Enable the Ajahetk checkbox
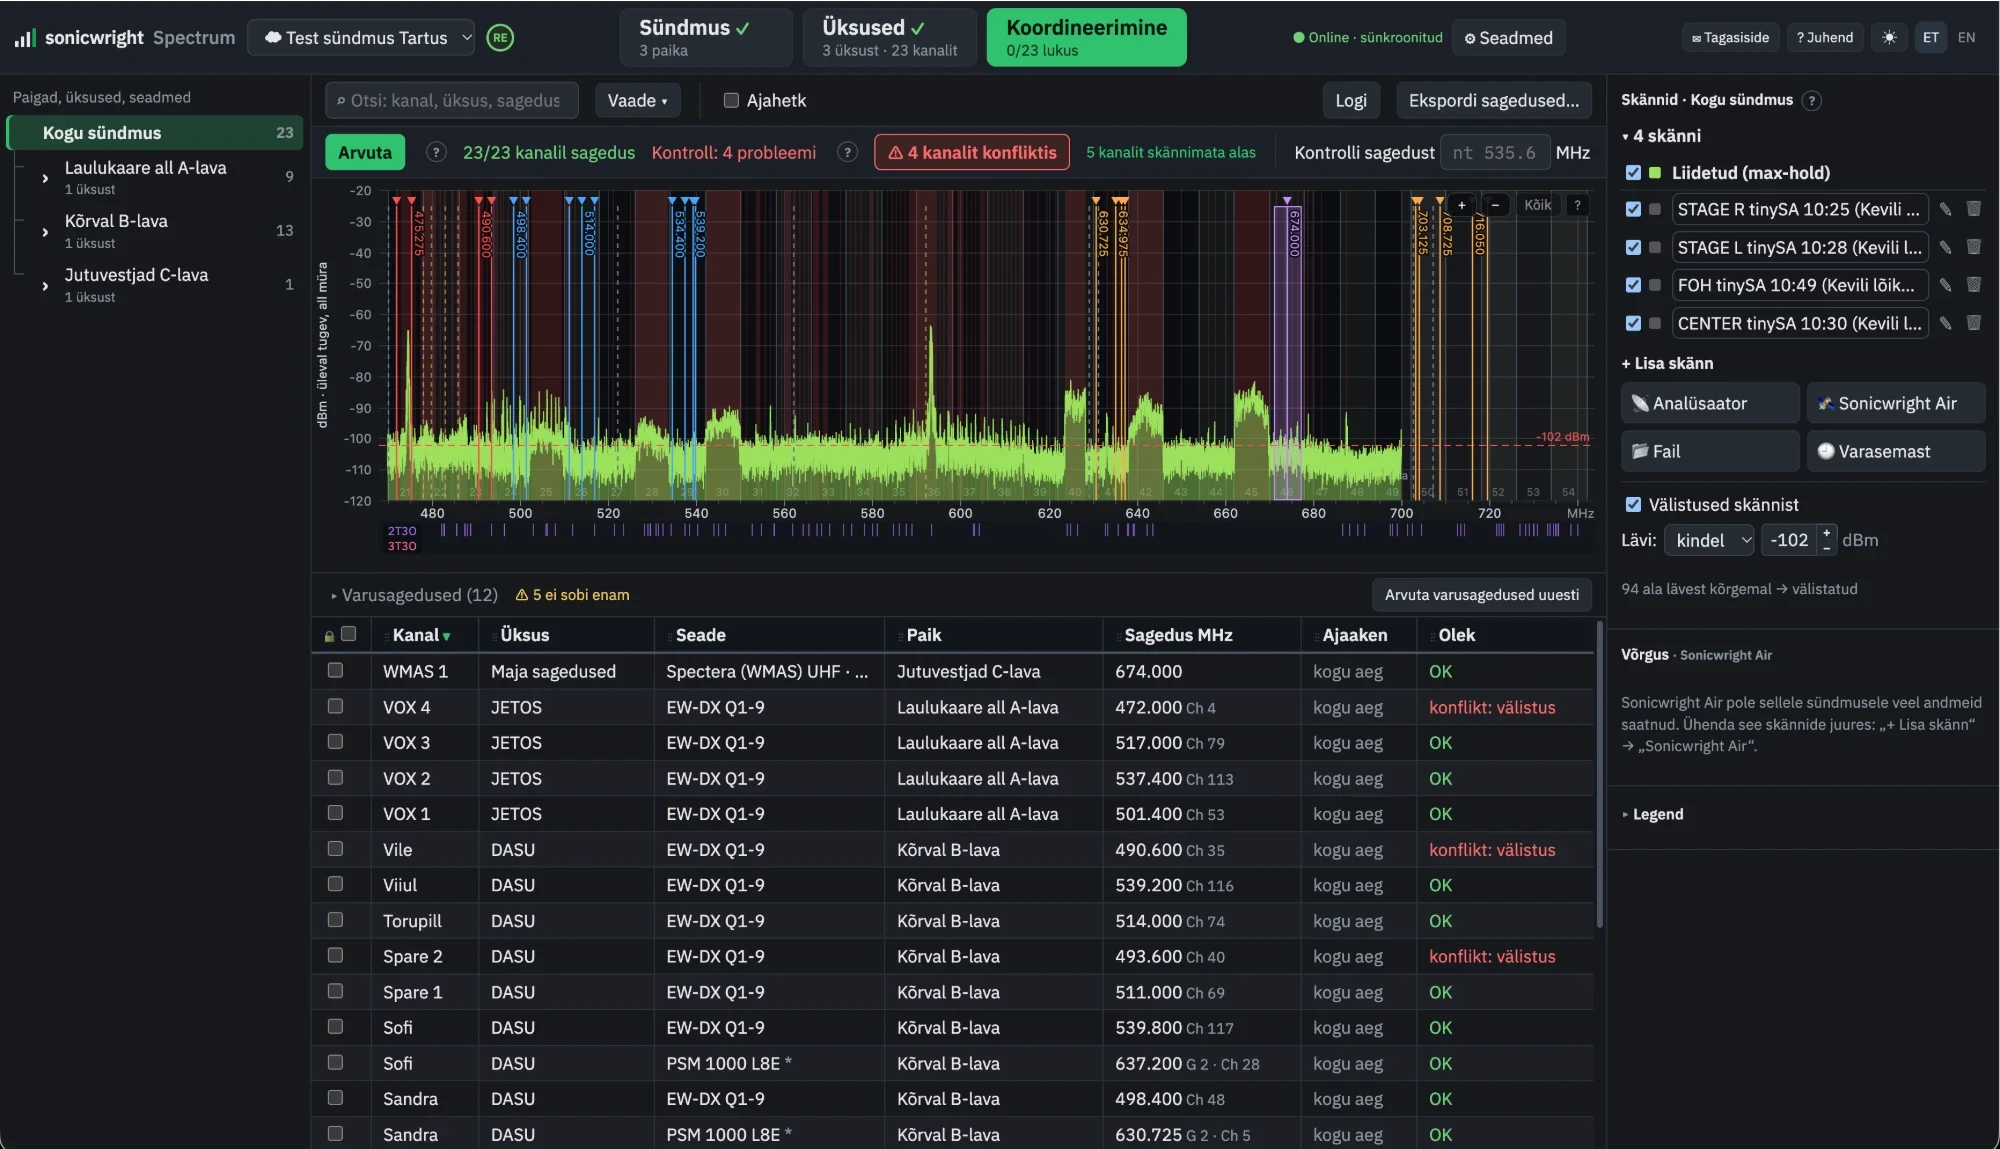The image size is (2000, 1149). (x=731, y=100)
